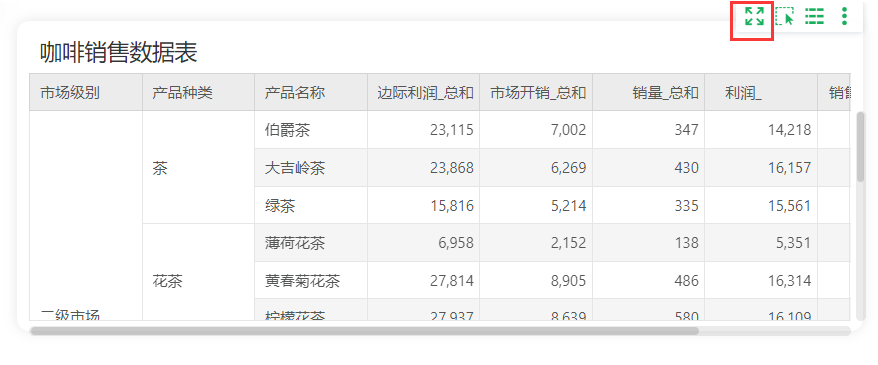
Task: Click the 花茶 category cell
Action: click(x=198, y=272)
